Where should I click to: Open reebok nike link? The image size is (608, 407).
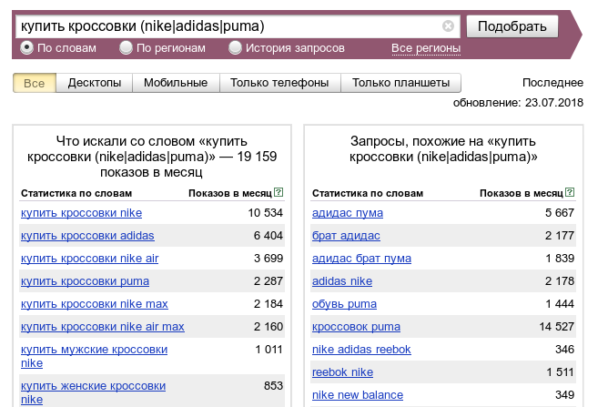coord(342,373)
